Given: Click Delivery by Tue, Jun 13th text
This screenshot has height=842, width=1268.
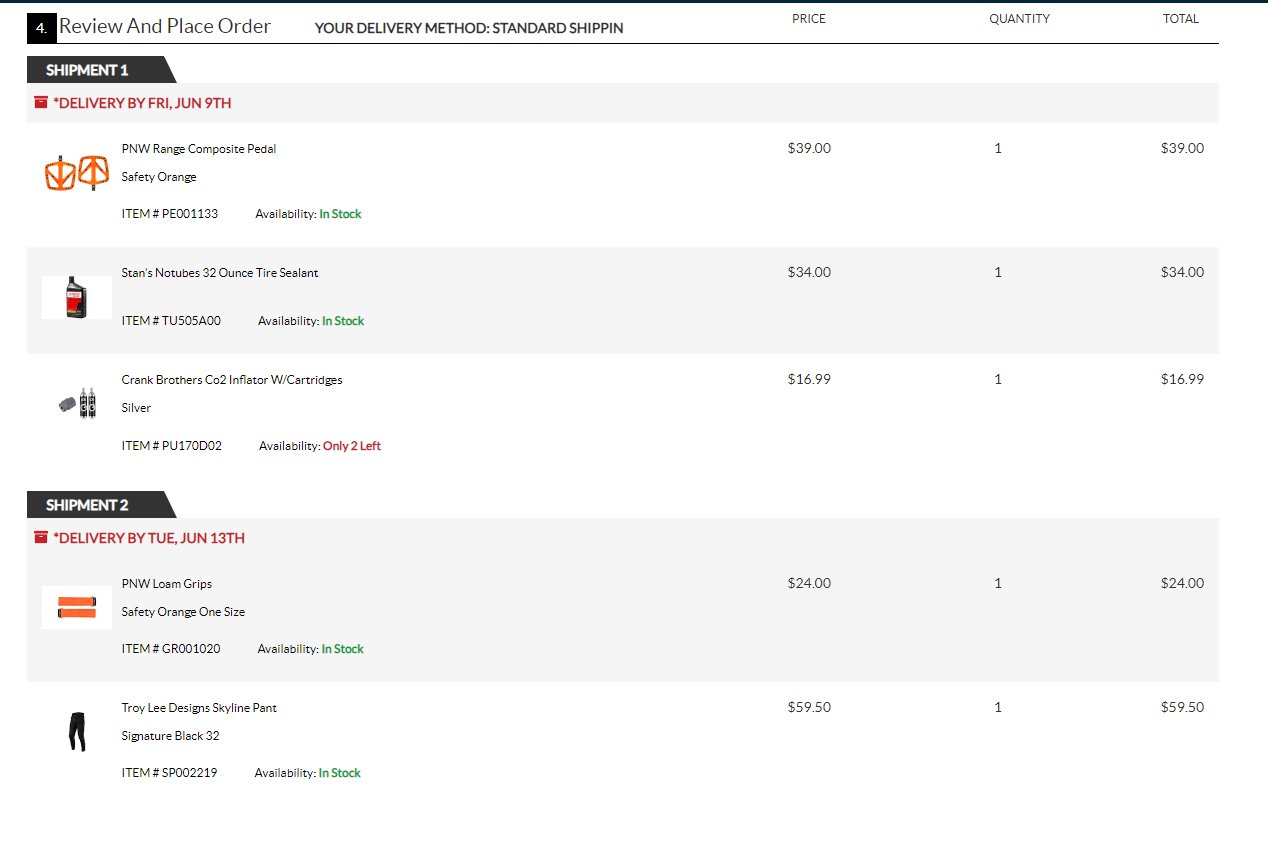Looking at the screenshot, I should [149, 538].
